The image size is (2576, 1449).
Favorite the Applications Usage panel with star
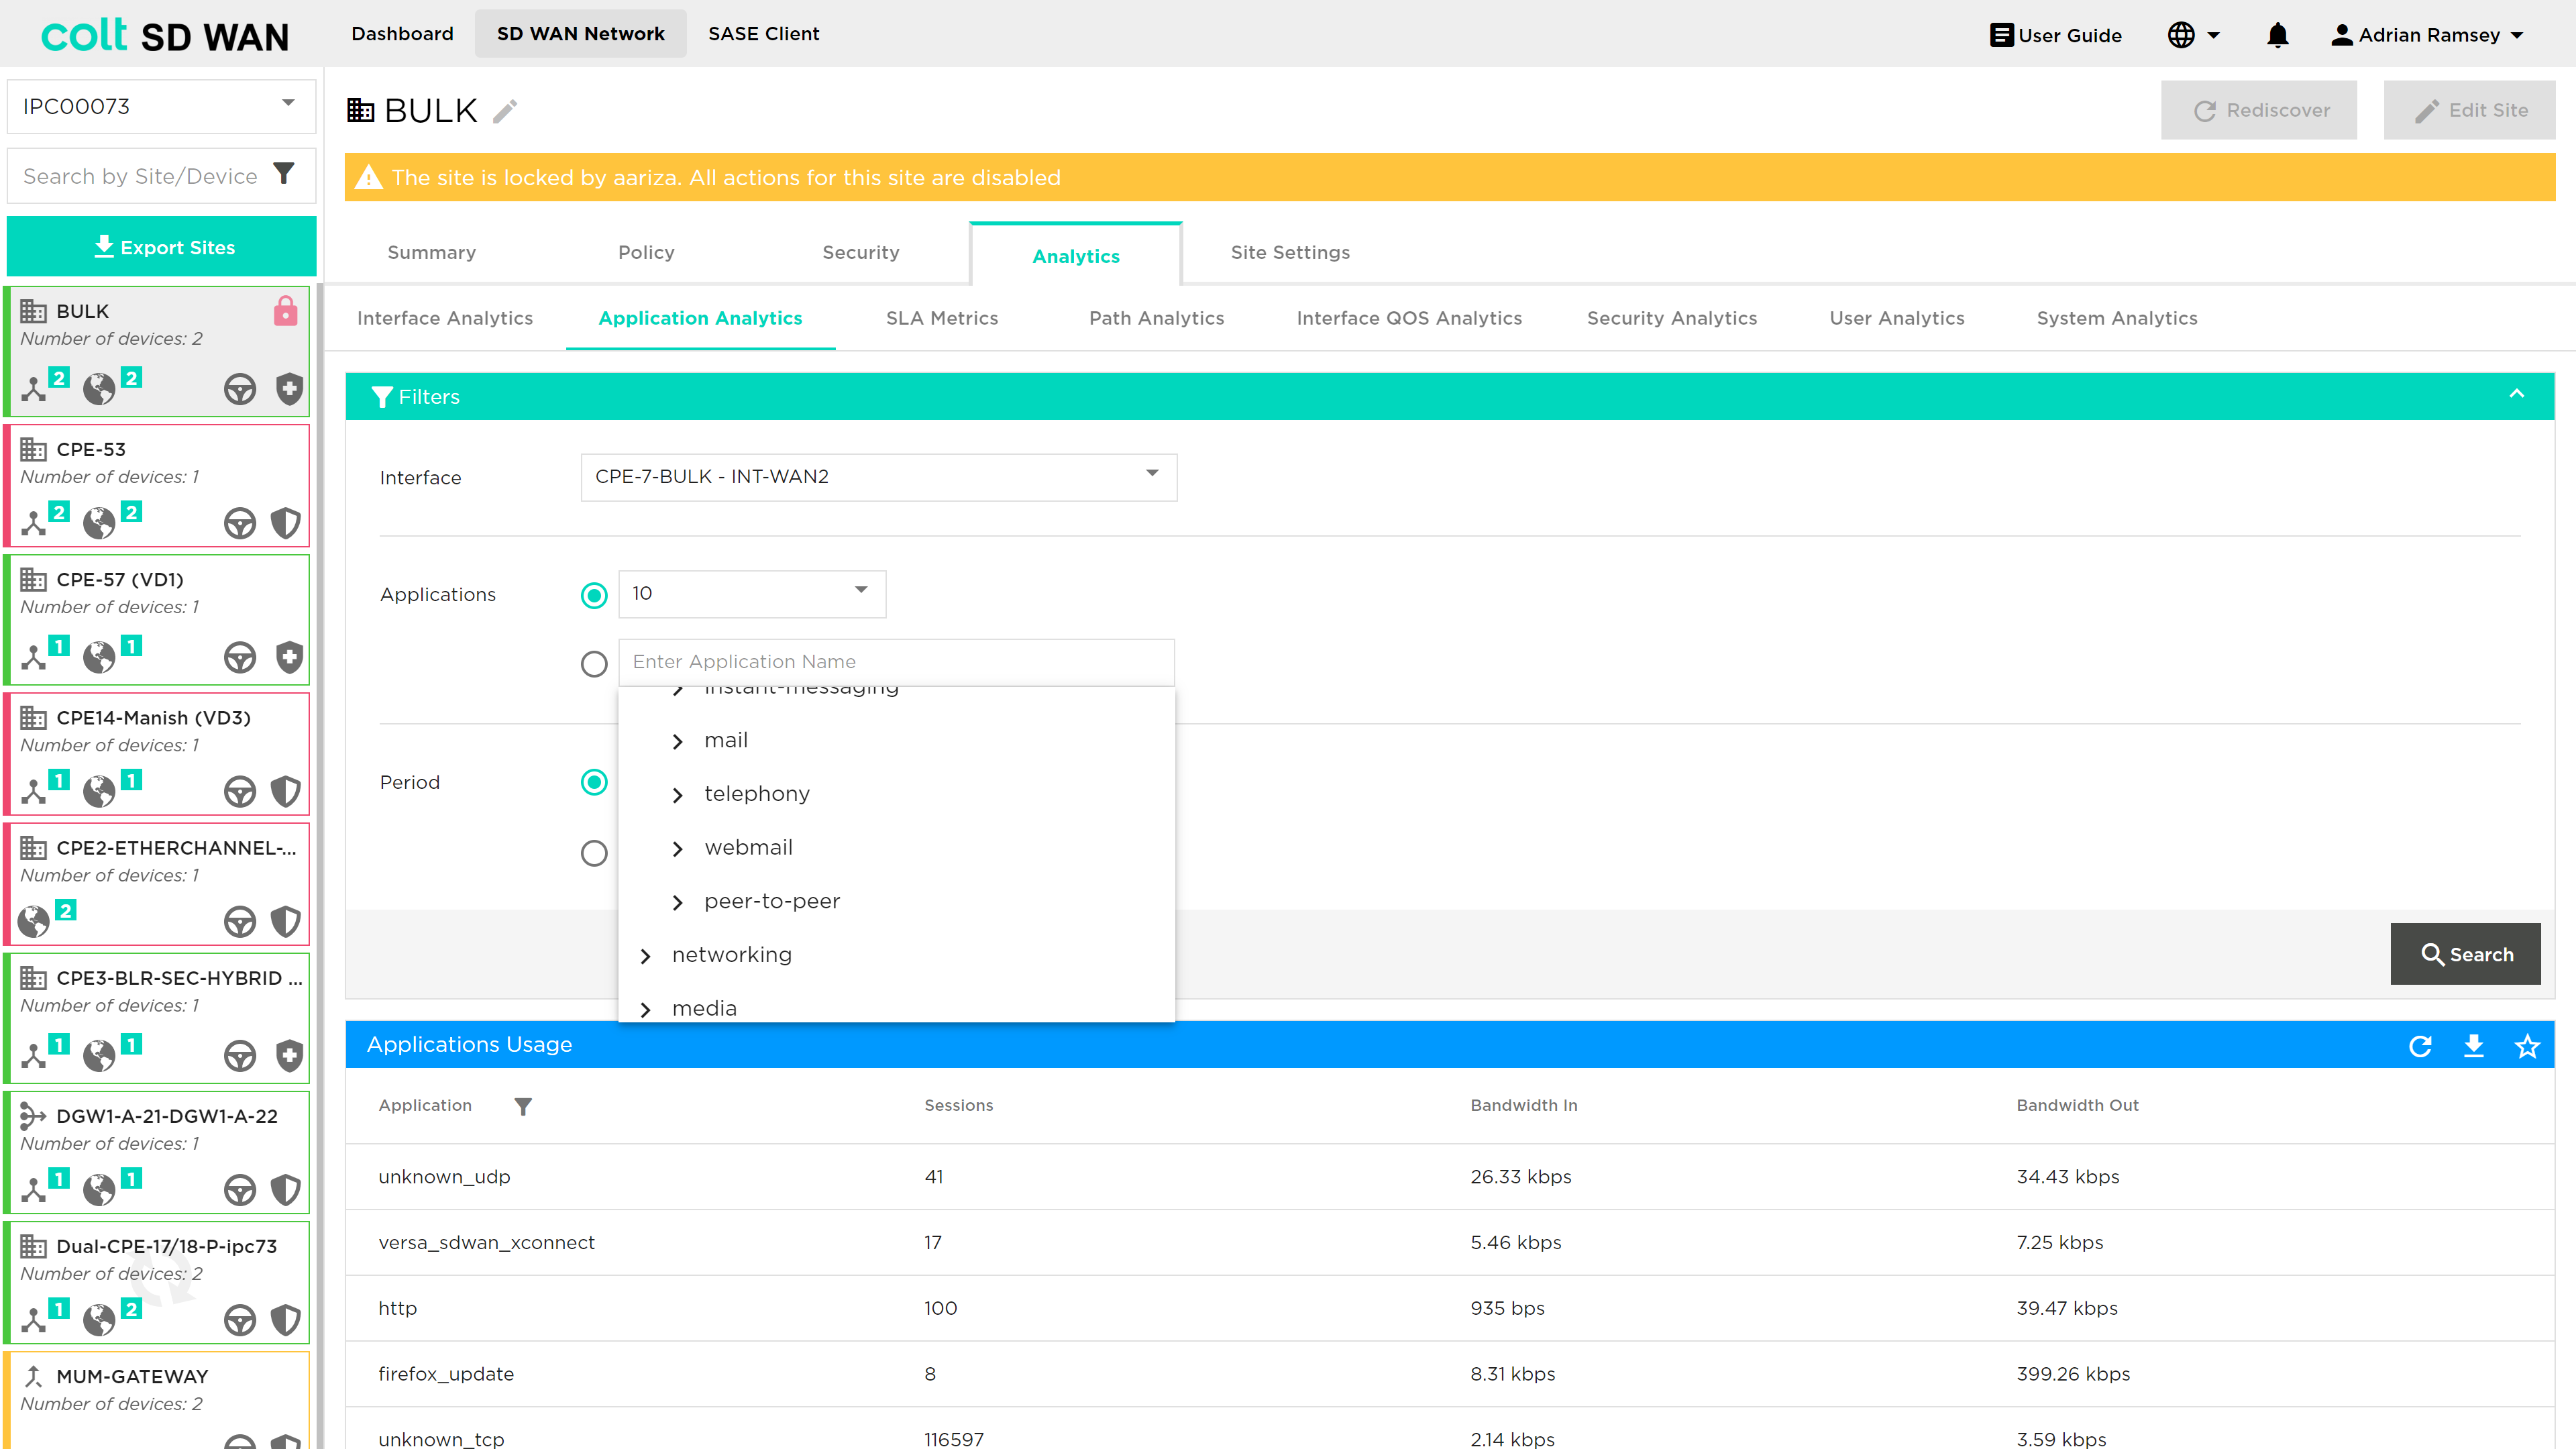pyautogui.click(x=2527, y=1046)
